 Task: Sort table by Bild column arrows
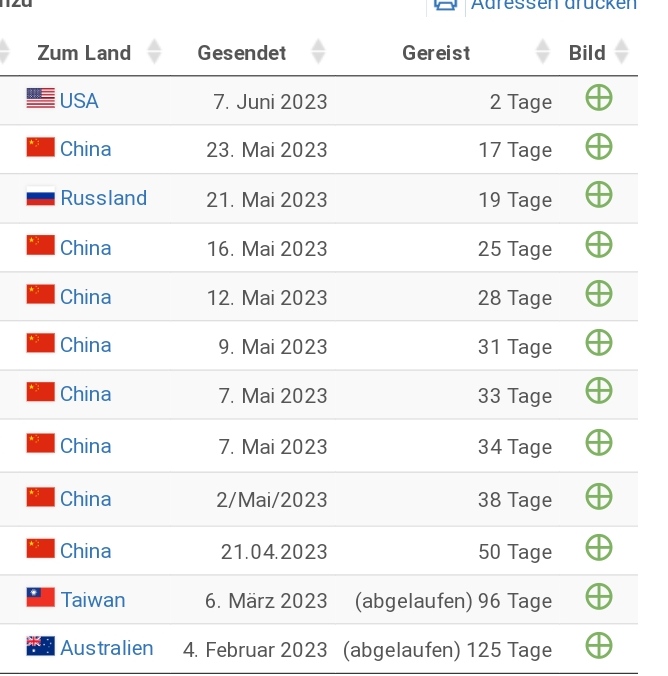point(621,52)
